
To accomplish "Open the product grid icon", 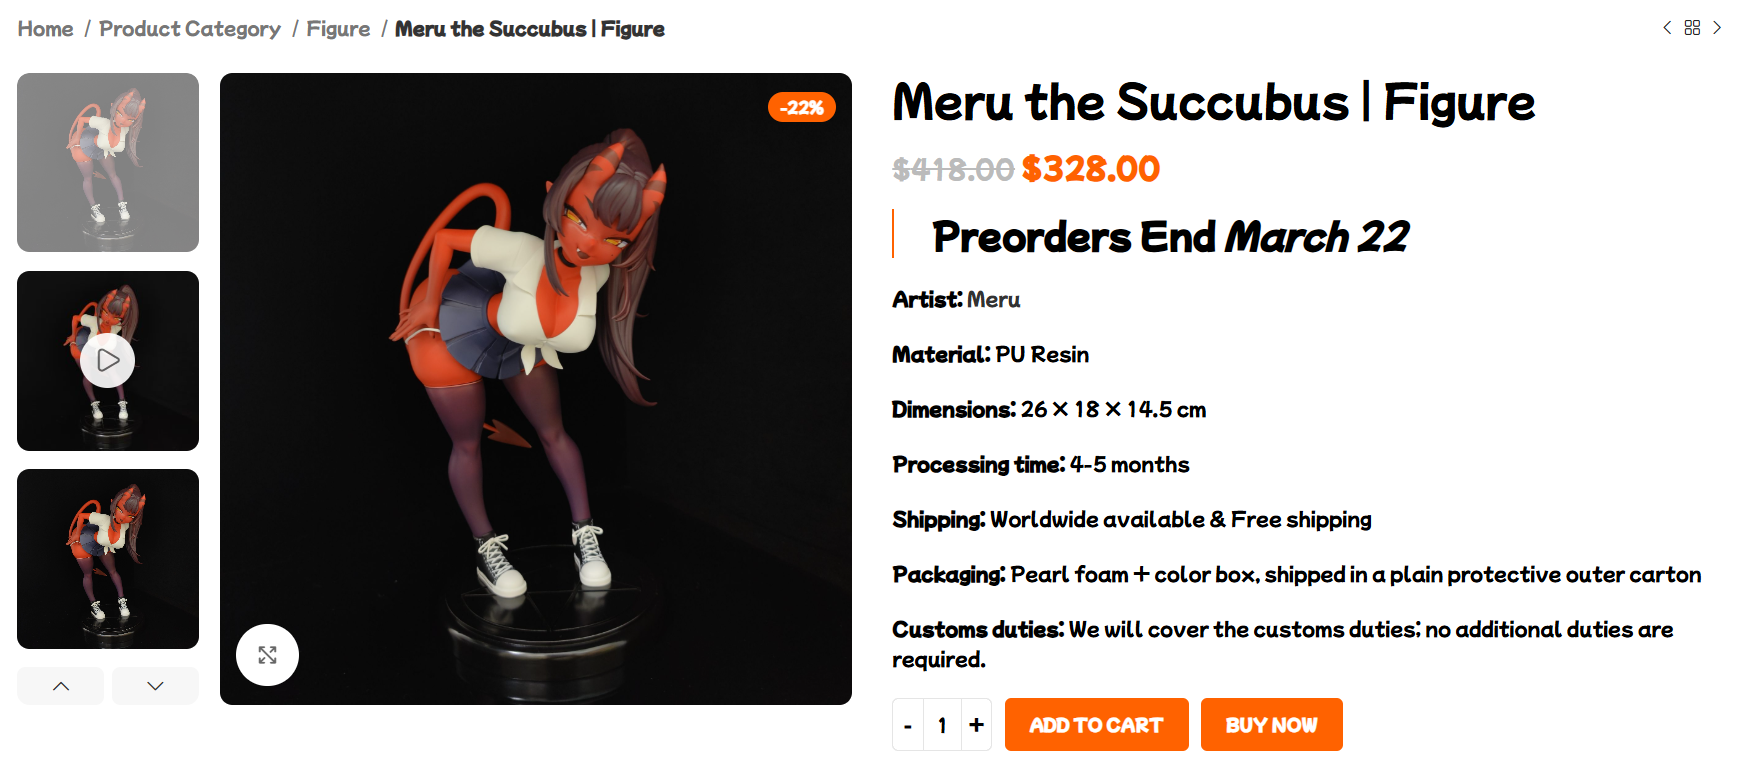I will (1692, 28).
